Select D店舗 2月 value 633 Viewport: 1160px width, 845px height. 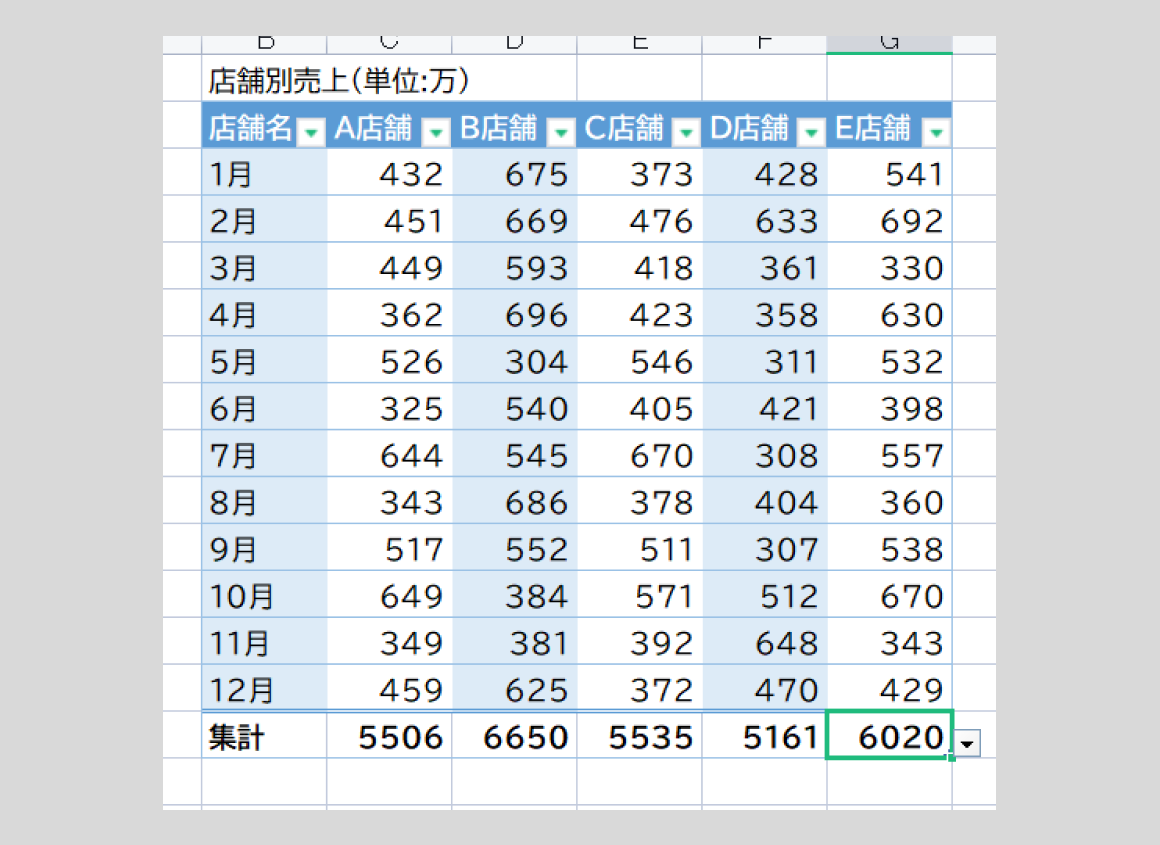click(764, 219)
